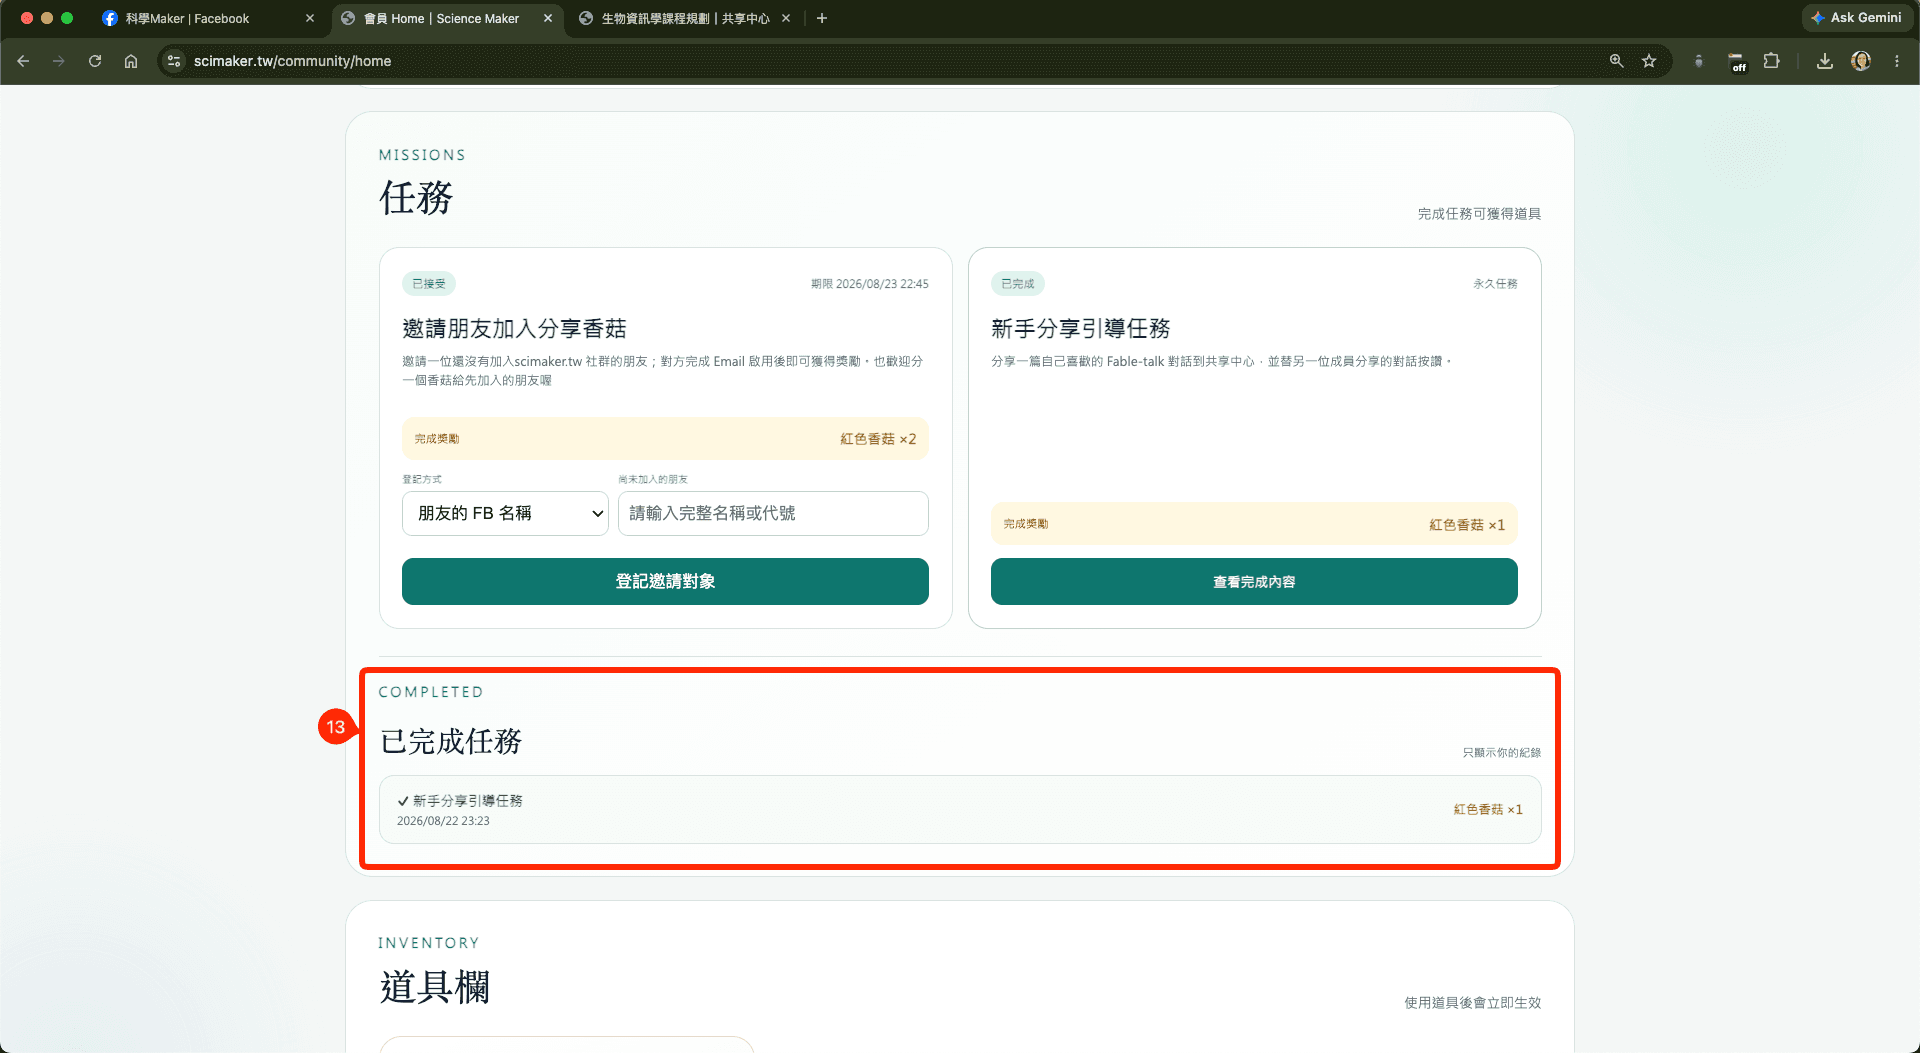The width and height of the screenshot is (1920, 1053).
Task: Switch to the 生物資訊學課程規劃 共享中心 tab
Action: (x=685, y=18)
